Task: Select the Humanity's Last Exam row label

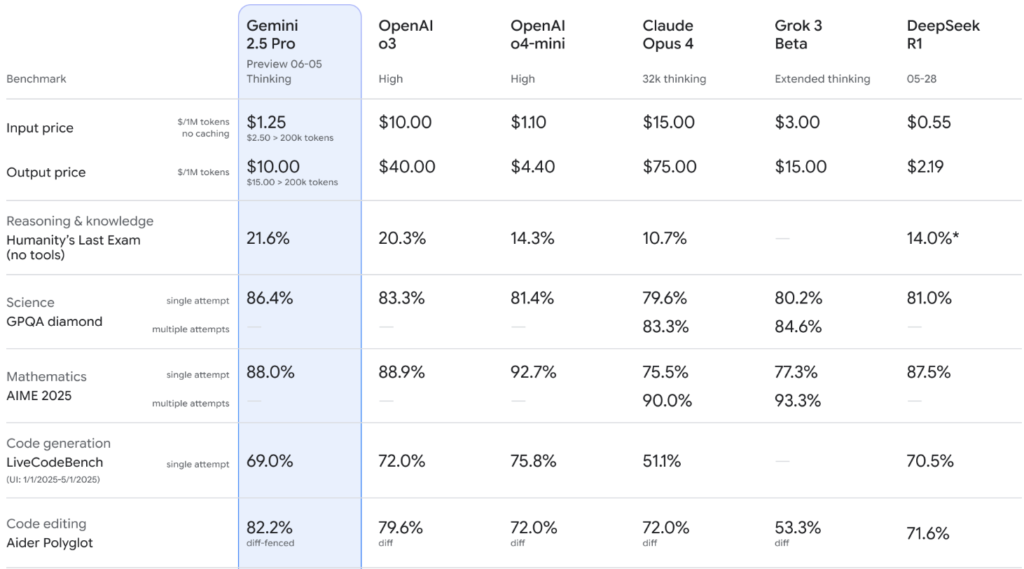Action: click(x=73, y=240)
